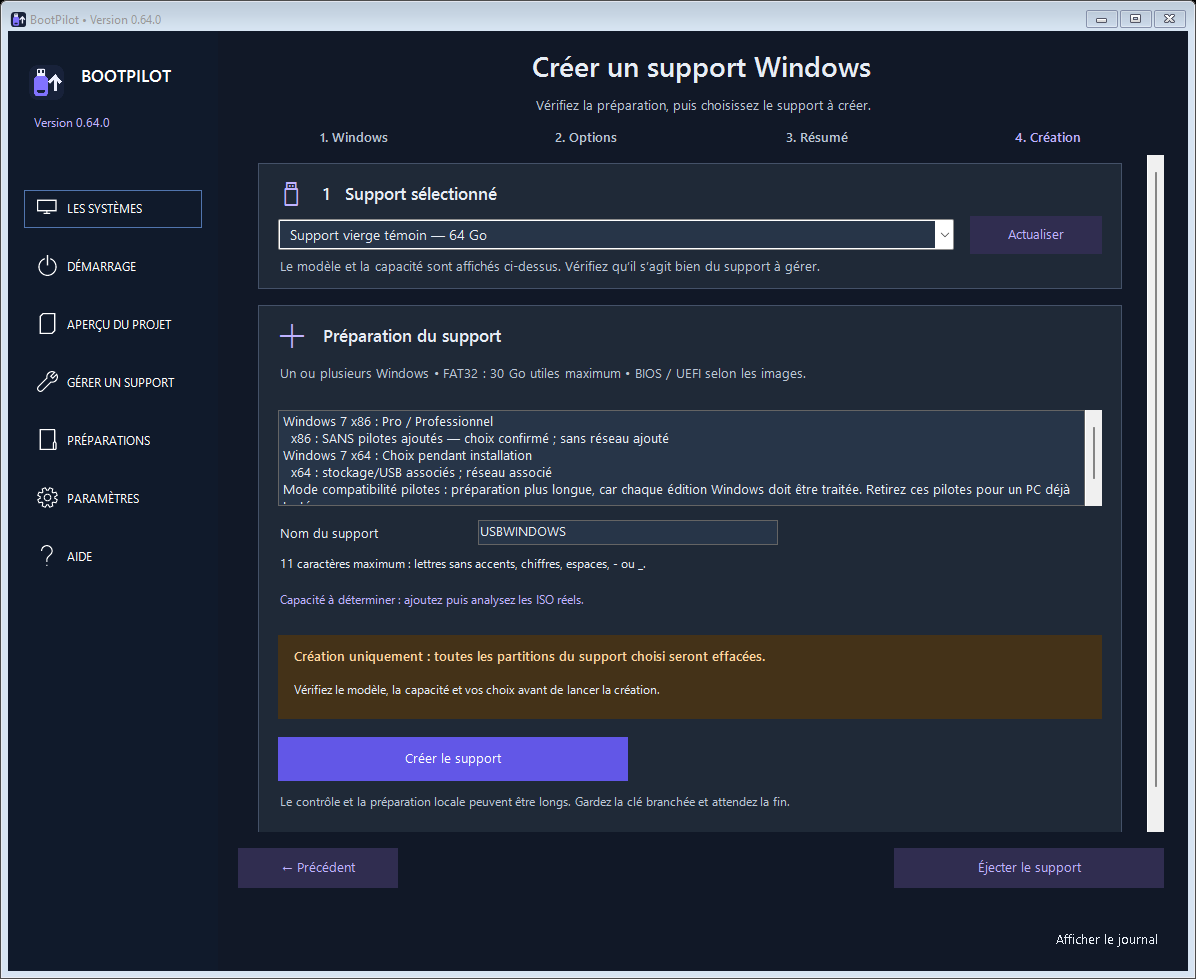Open LES SYSTÈMES section
The width and height of the screenshot is (1196, 979).
coord(113,208)
